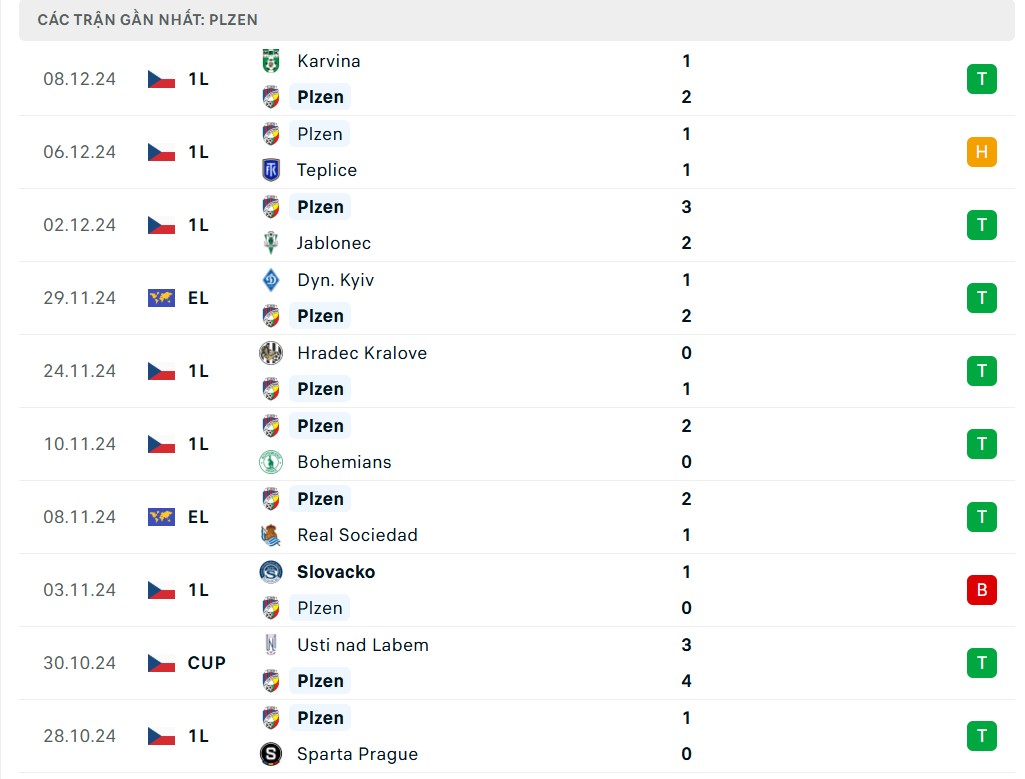Click the Bohemians club emblem

270,462
